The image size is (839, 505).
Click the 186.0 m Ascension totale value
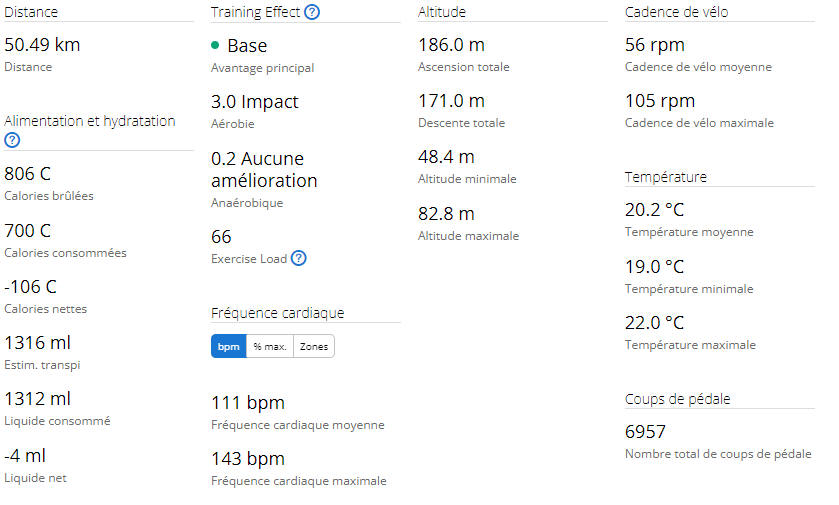452,44
